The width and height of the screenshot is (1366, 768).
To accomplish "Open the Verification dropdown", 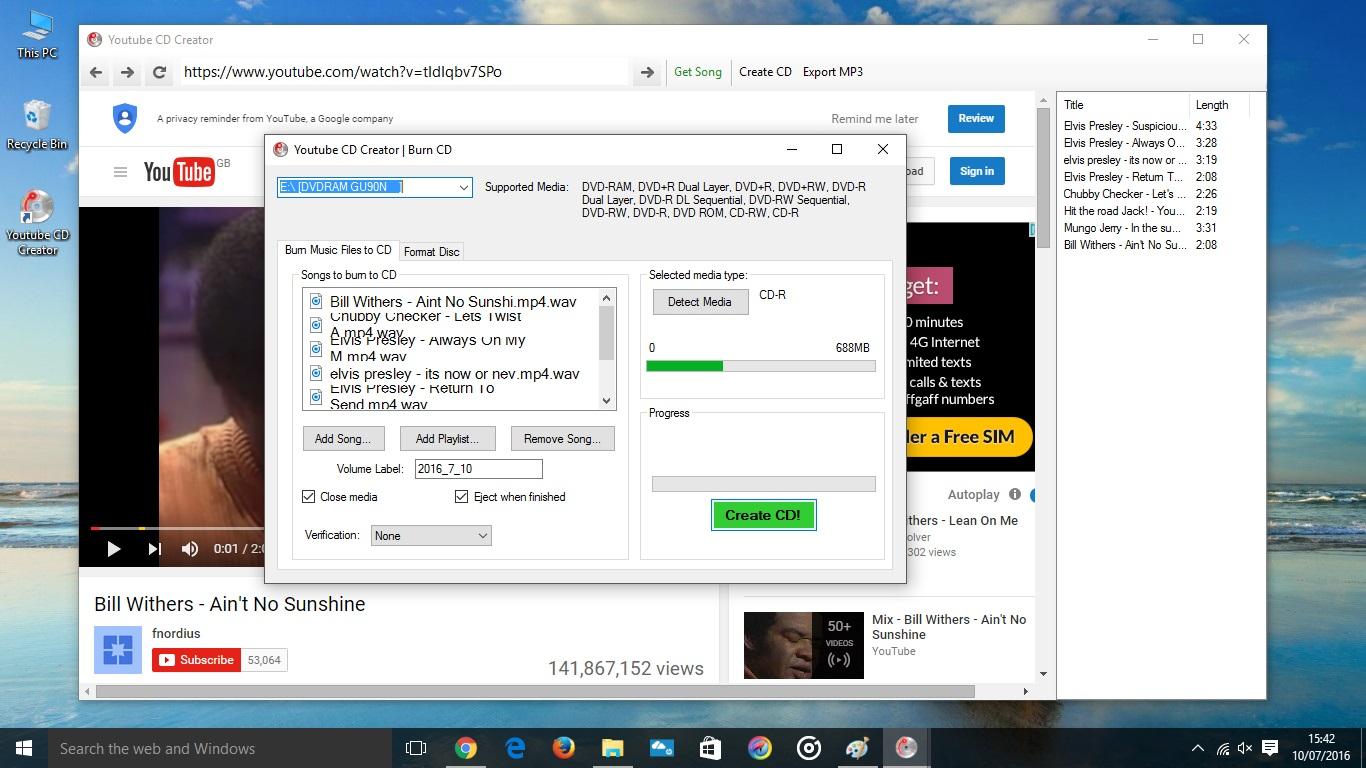I will pyautogui.click(x=431, y=536).
